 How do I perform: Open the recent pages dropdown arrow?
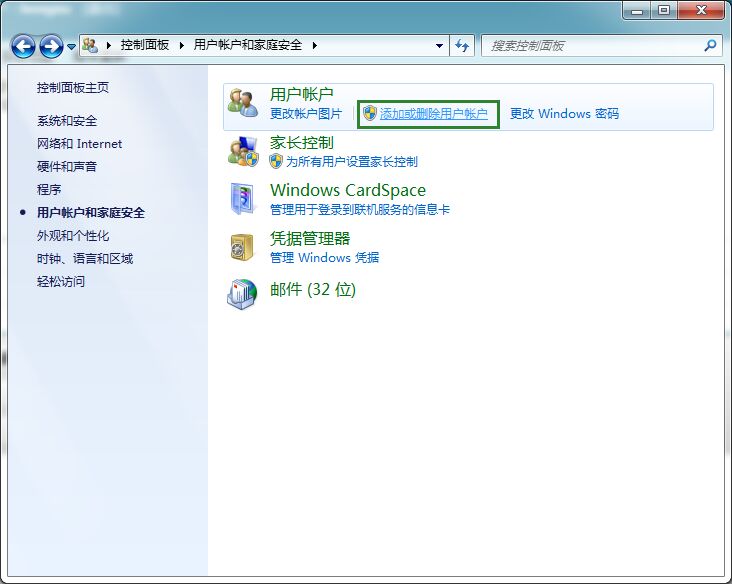click(71, 47)
